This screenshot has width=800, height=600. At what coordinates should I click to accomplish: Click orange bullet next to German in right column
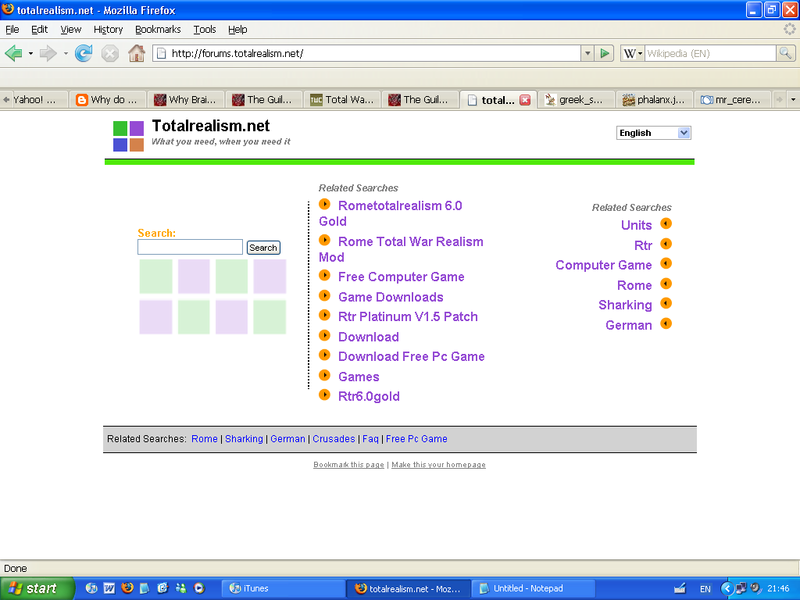(666, 323)
